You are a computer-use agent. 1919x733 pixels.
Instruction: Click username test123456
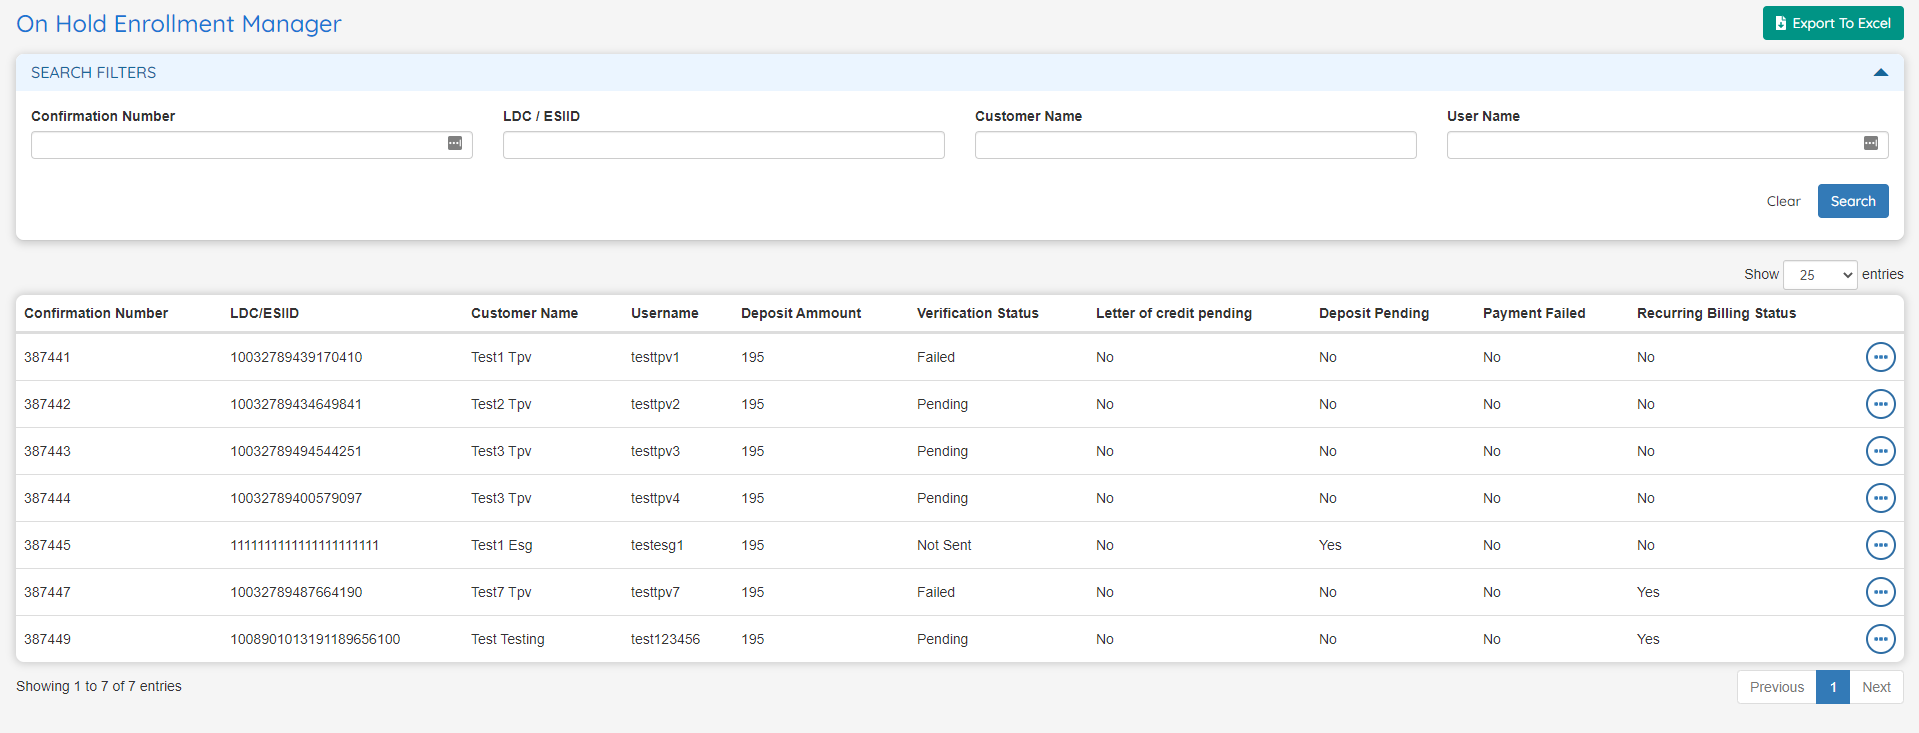665,639
